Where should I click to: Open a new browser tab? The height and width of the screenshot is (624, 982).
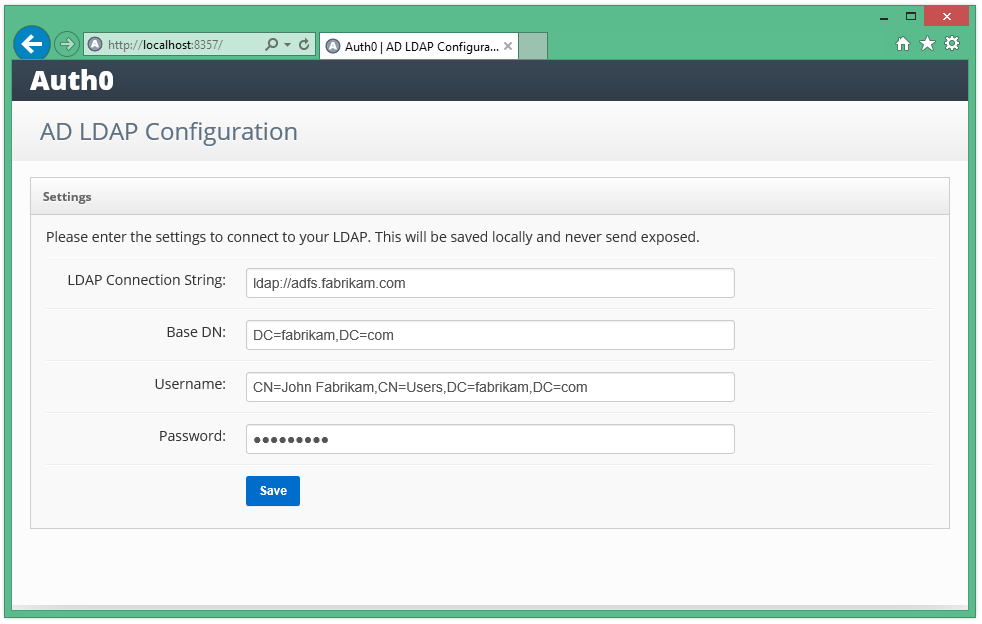pyautogui.click(x=533, y=46)
